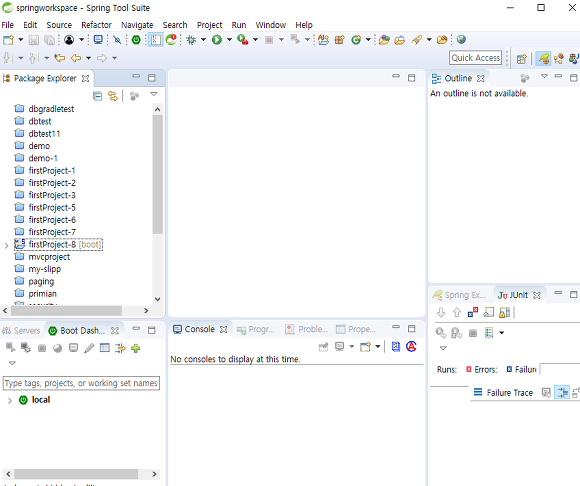Image resolution: width=580 pixels, height=486 pixels.
Task: Expand firstProject-8 [boot] tree node
Action: [6, 246]
